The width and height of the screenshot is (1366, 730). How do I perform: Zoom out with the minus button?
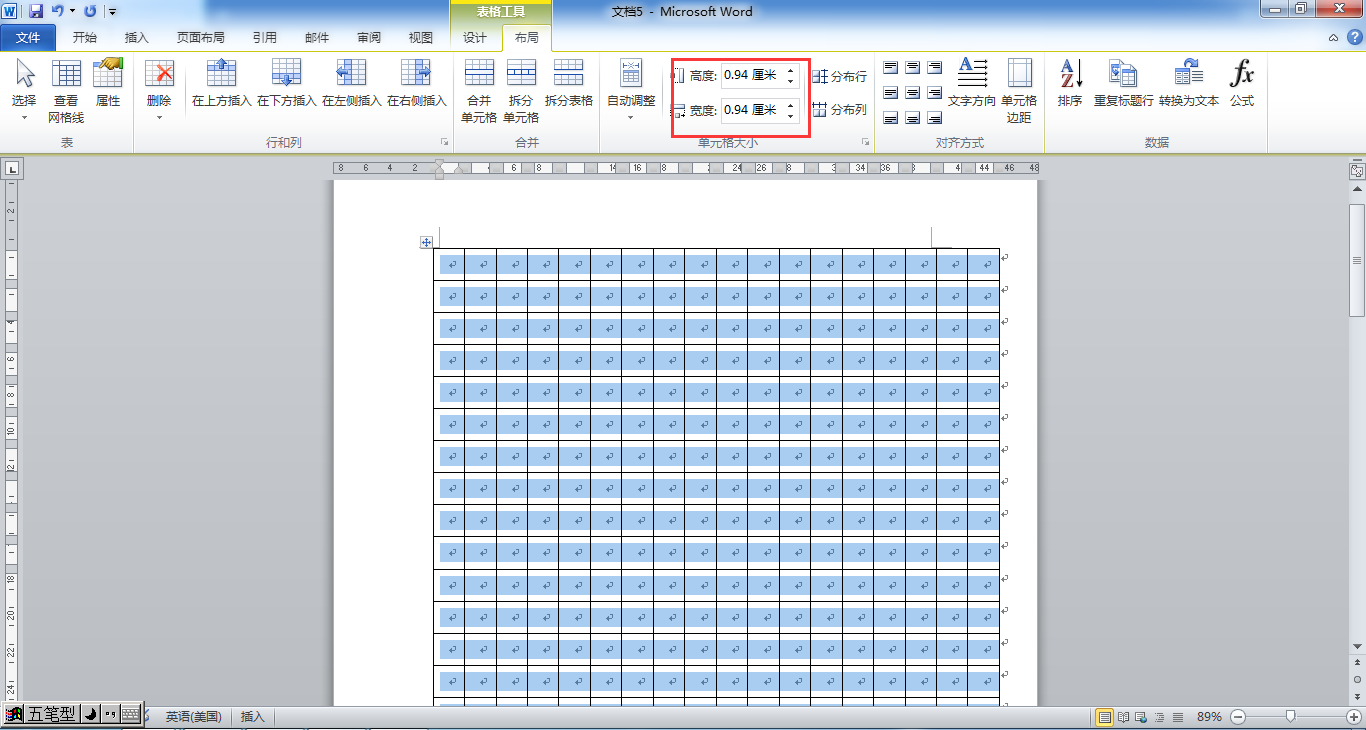tap(1238, 717)
